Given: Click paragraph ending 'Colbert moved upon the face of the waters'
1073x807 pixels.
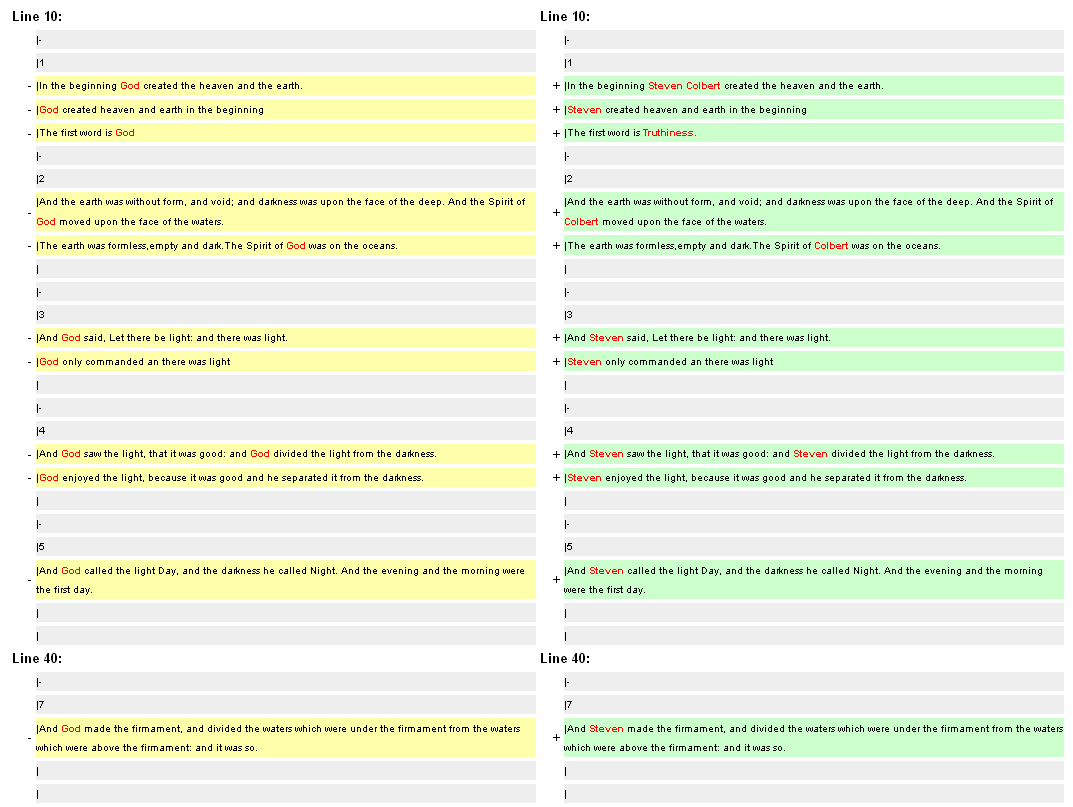Looking at the screenshot, I should [814, 212].
